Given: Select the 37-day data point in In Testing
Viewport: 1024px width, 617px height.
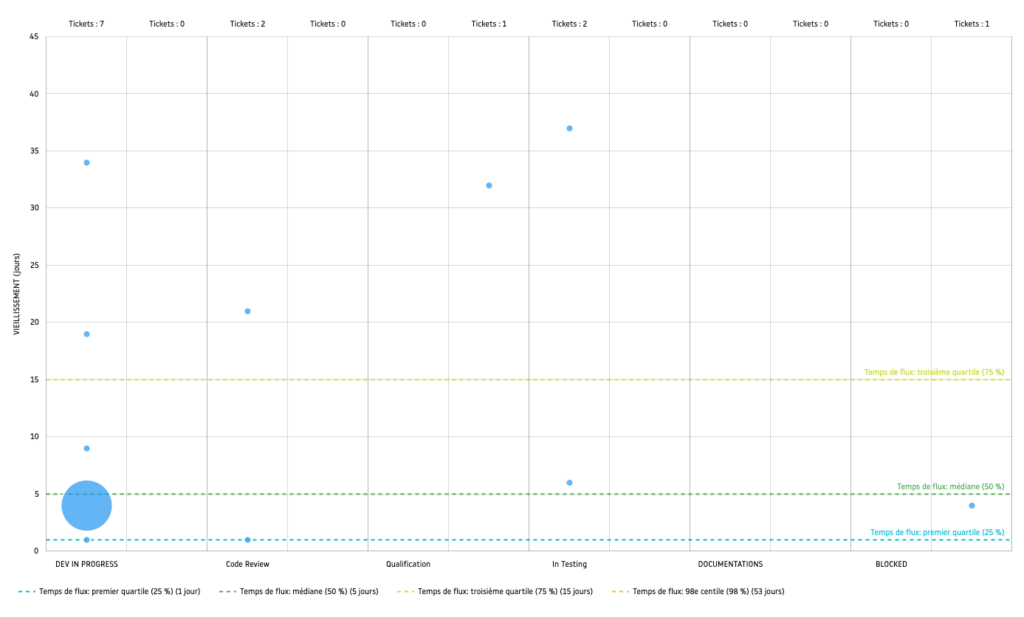Looking at the screenshot, I should pos(570,128).
